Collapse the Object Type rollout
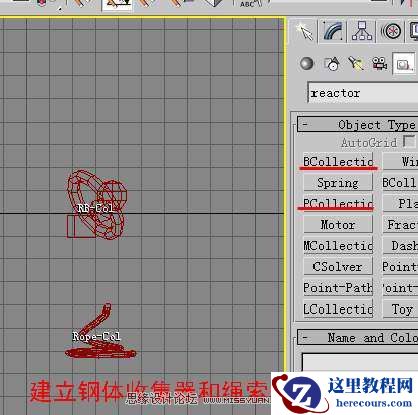The height and width of the screenshot is (415, 418). [357, 125]
